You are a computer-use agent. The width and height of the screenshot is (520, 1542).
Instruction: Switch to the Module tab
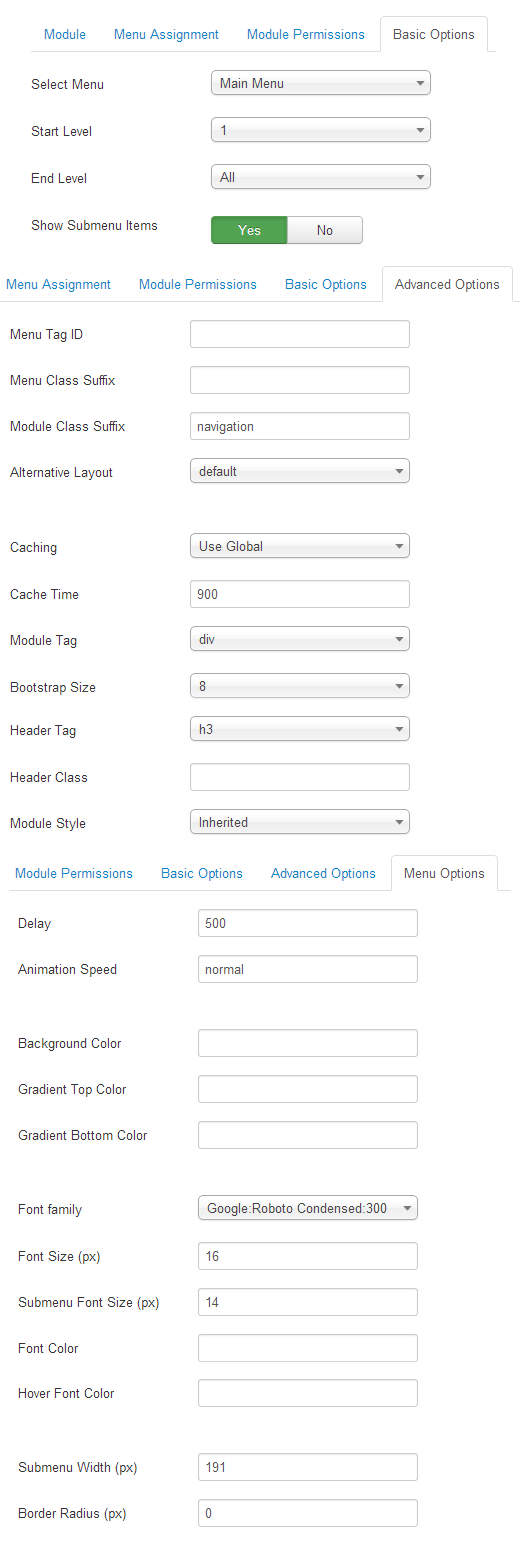click(x=65, y=34)
